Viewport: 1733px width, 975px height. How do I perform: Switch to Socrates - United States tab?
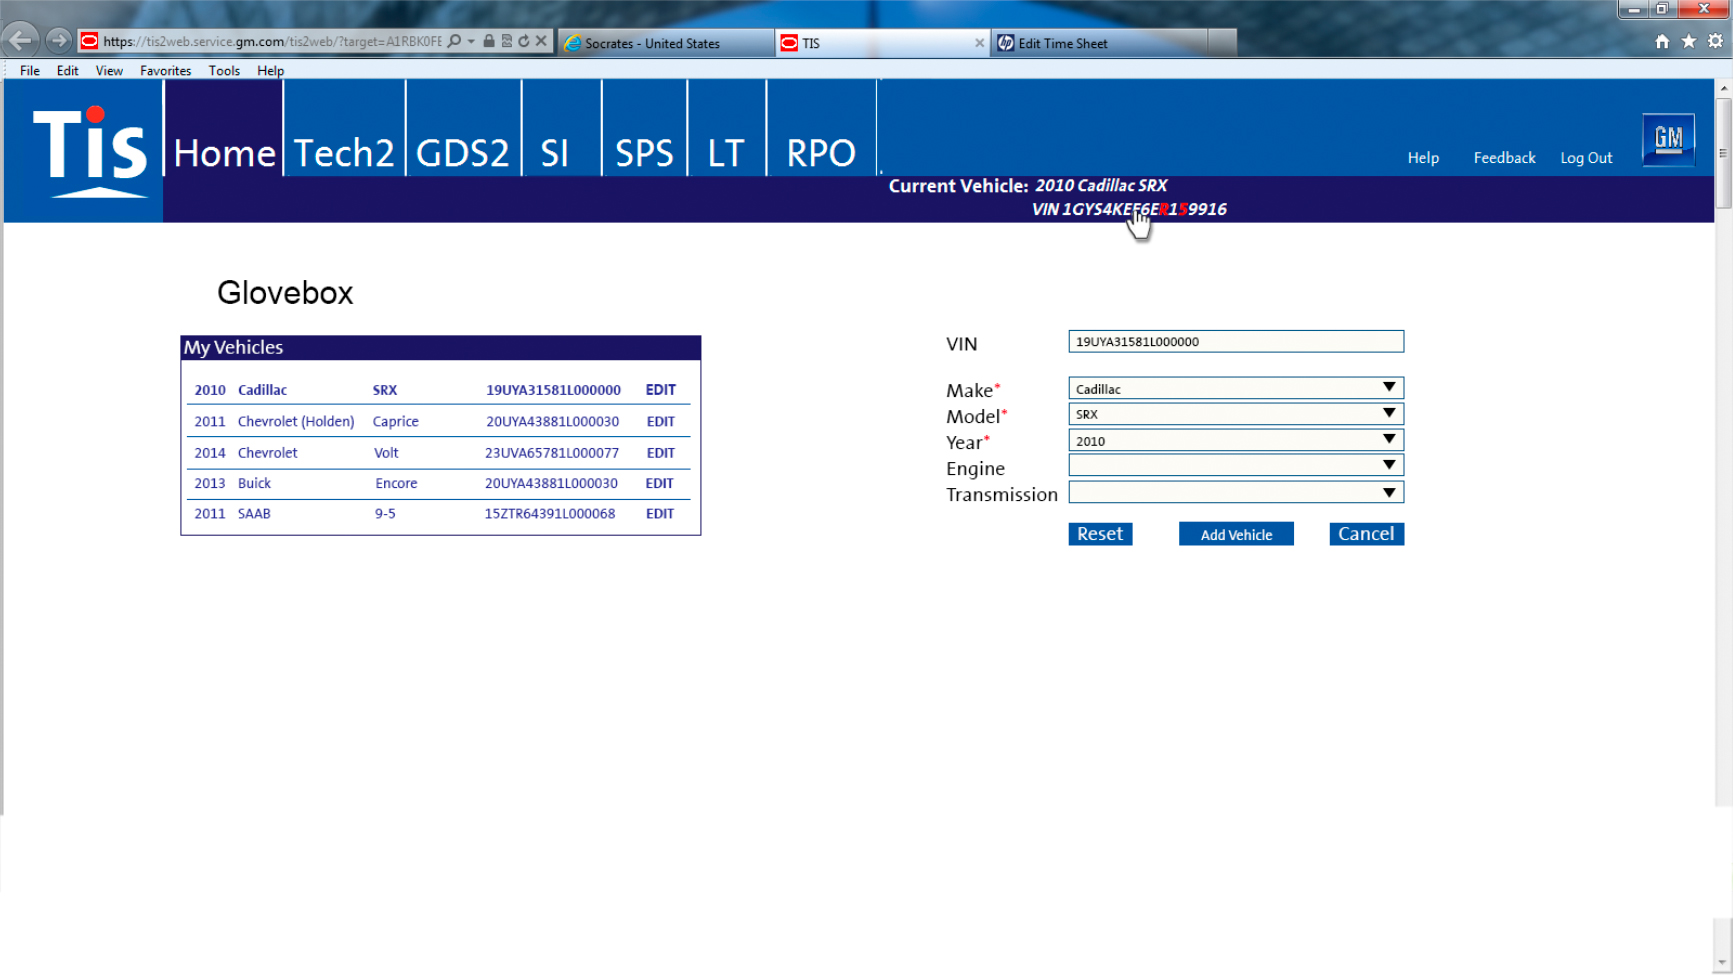point(665,43)
